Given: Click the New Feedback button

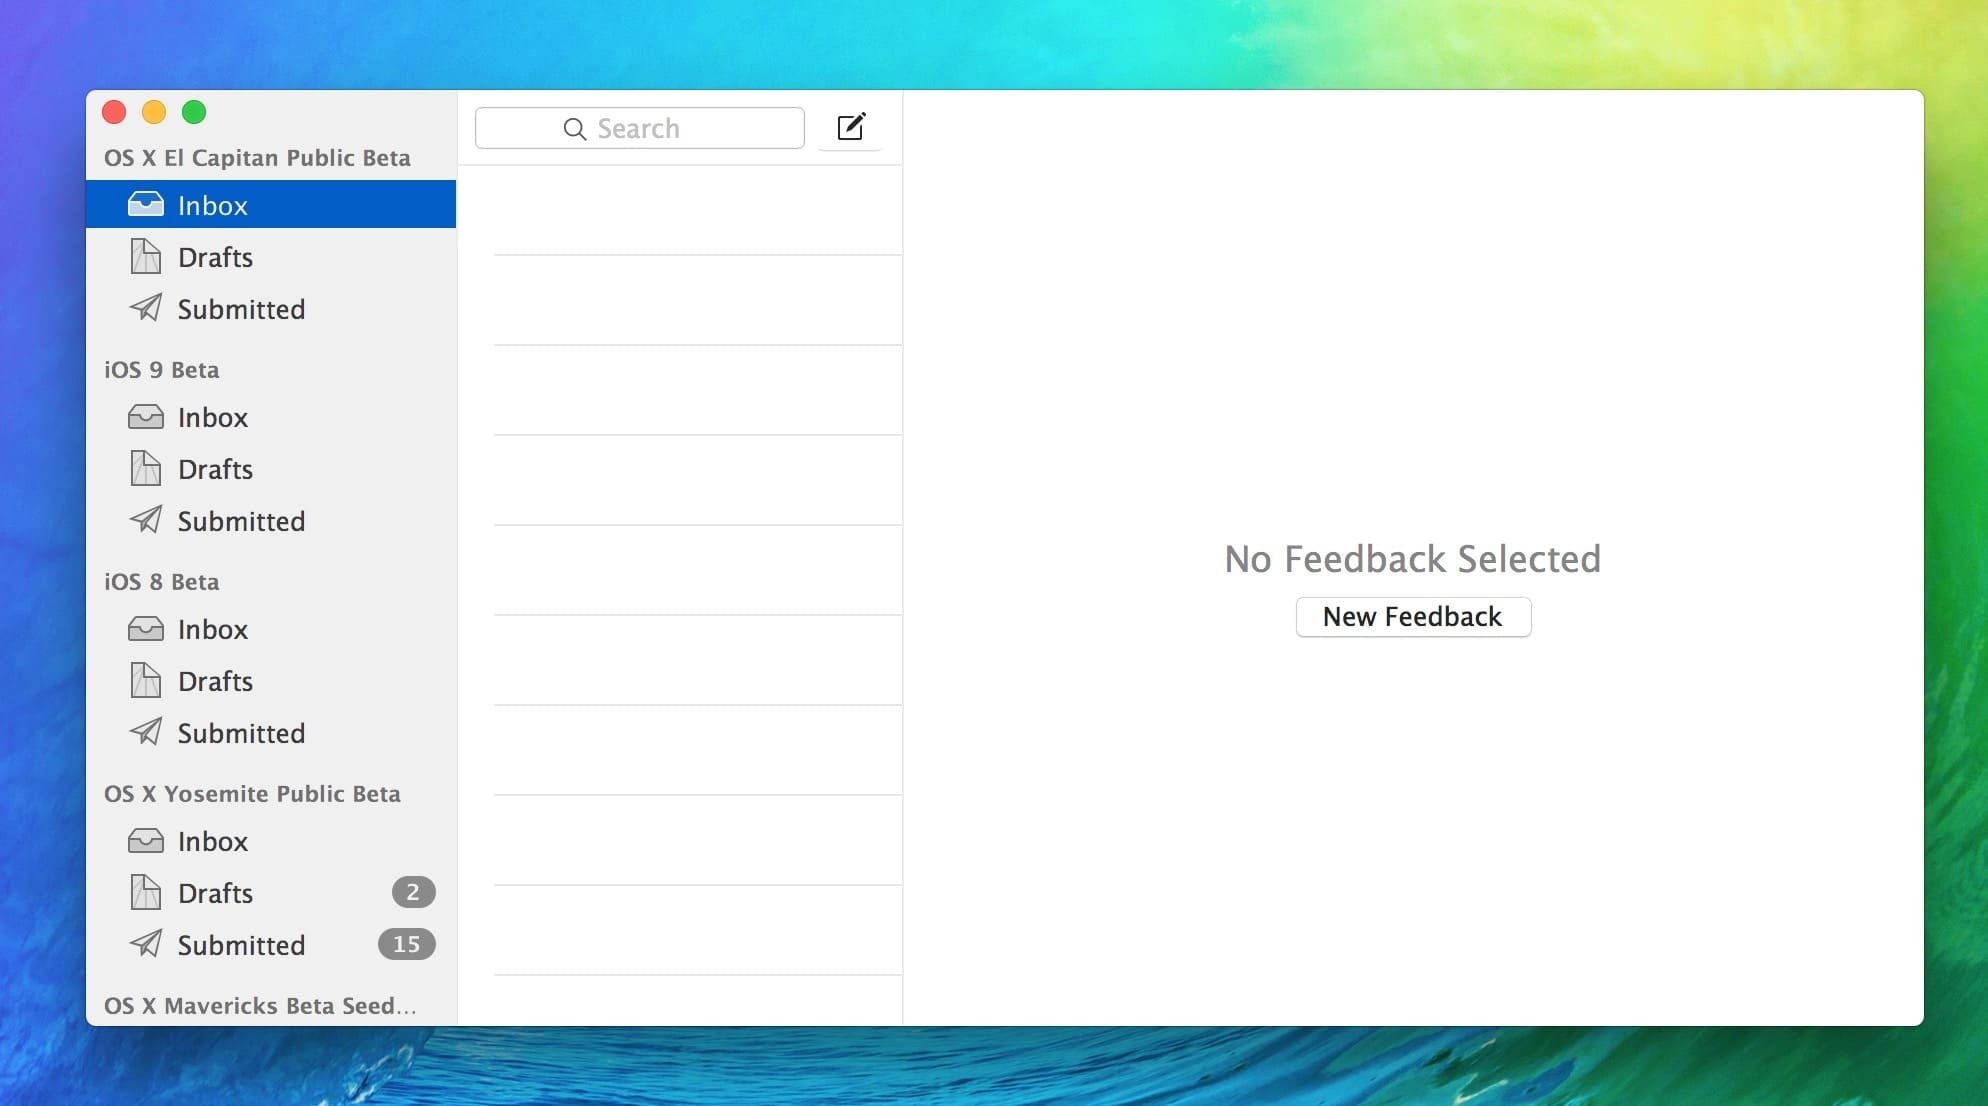Looking at the screenshot, I should point(1413,616).
